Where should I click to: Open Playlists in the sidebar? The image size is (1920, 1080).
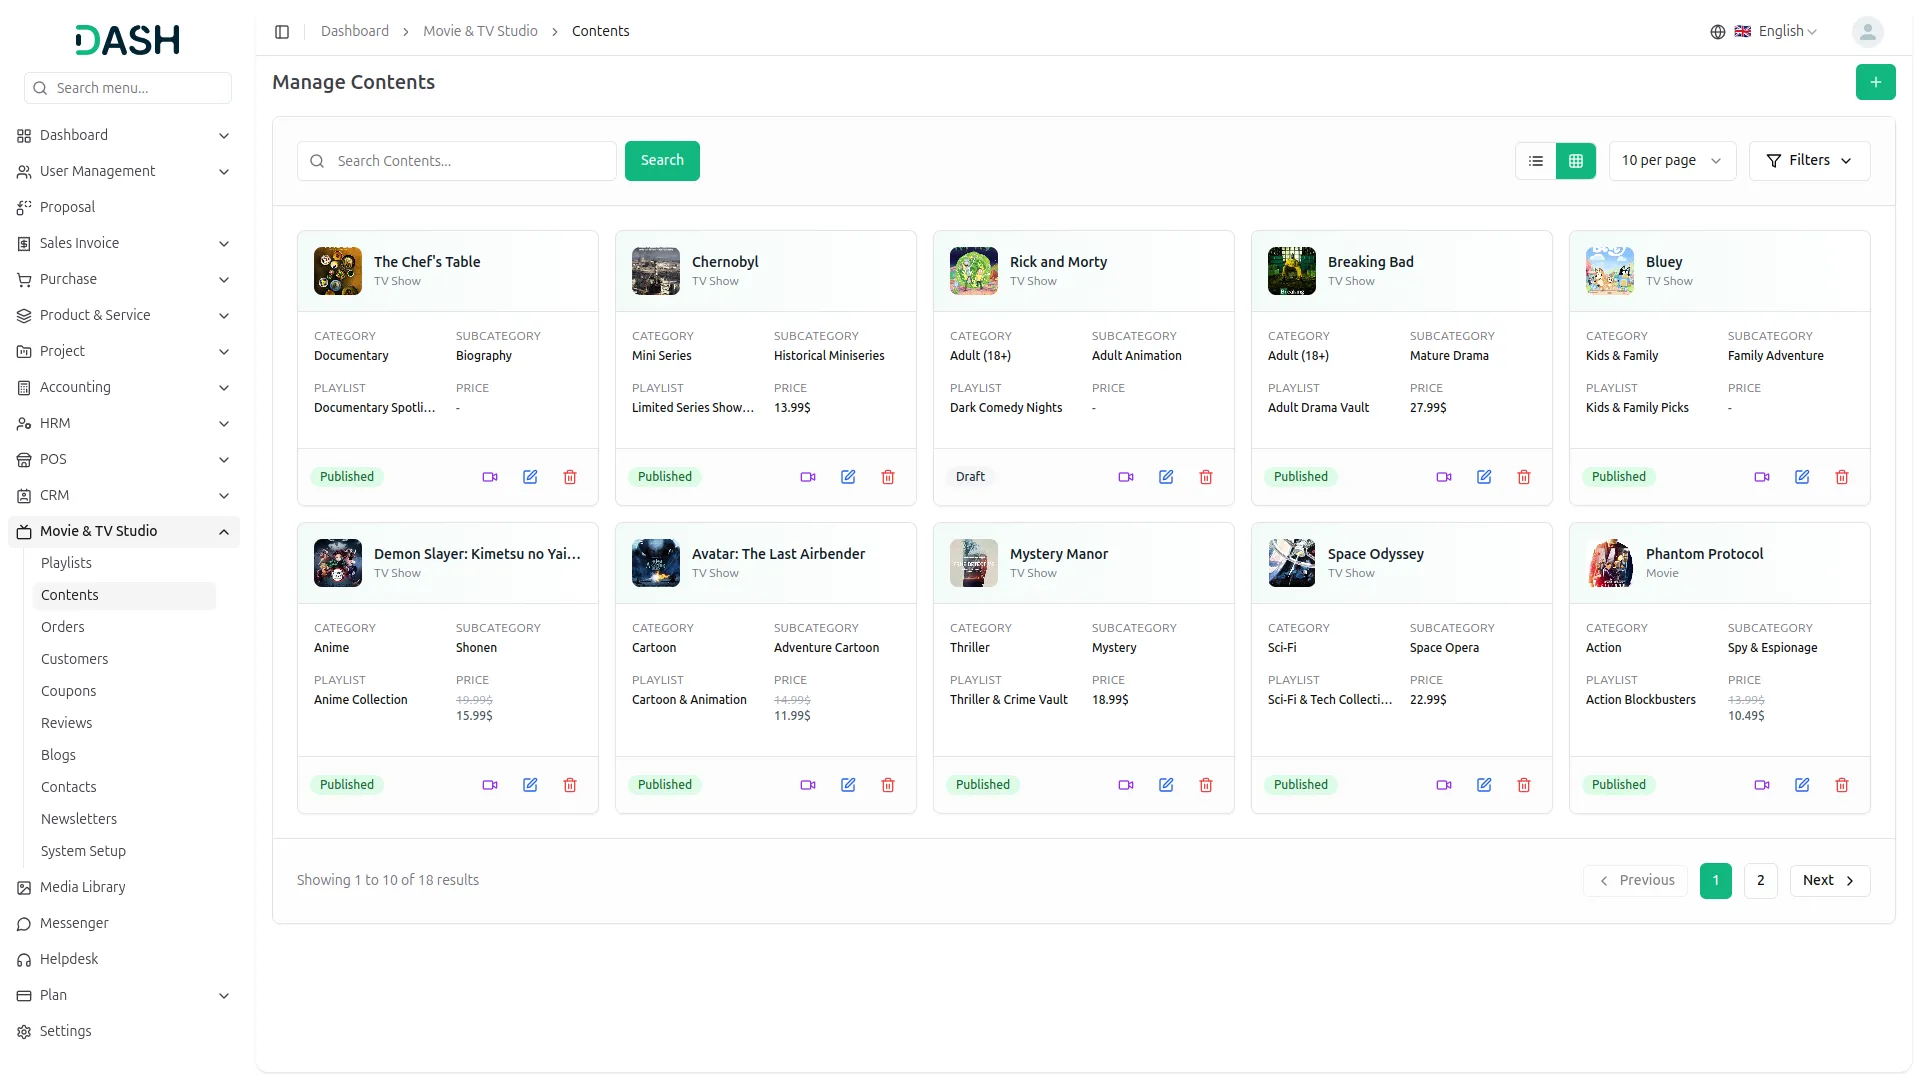click(x=66, y=563)
